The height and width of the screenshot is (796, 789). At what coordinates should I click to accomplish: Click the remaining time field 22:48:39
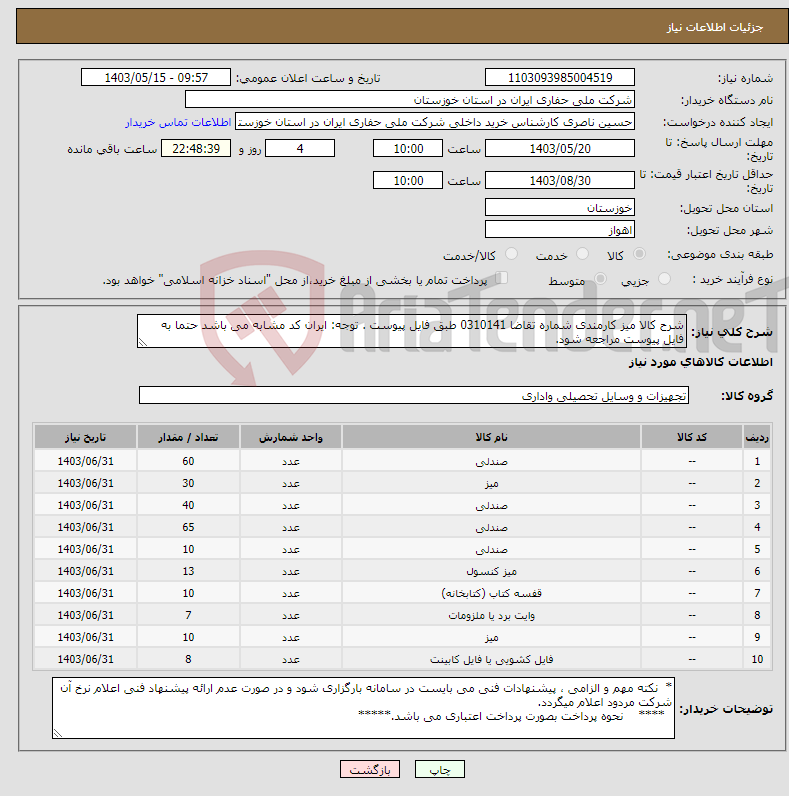pos(196,148)
